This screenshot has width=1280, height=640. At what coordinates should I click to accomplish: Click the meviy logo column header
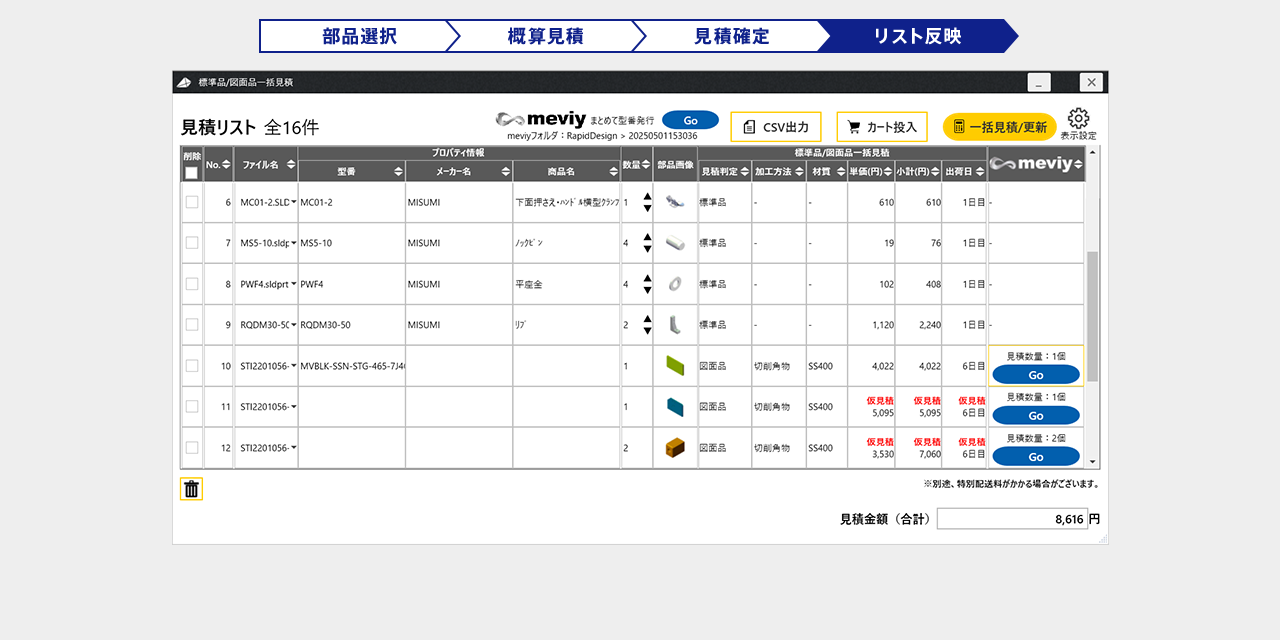[1035, 164]
